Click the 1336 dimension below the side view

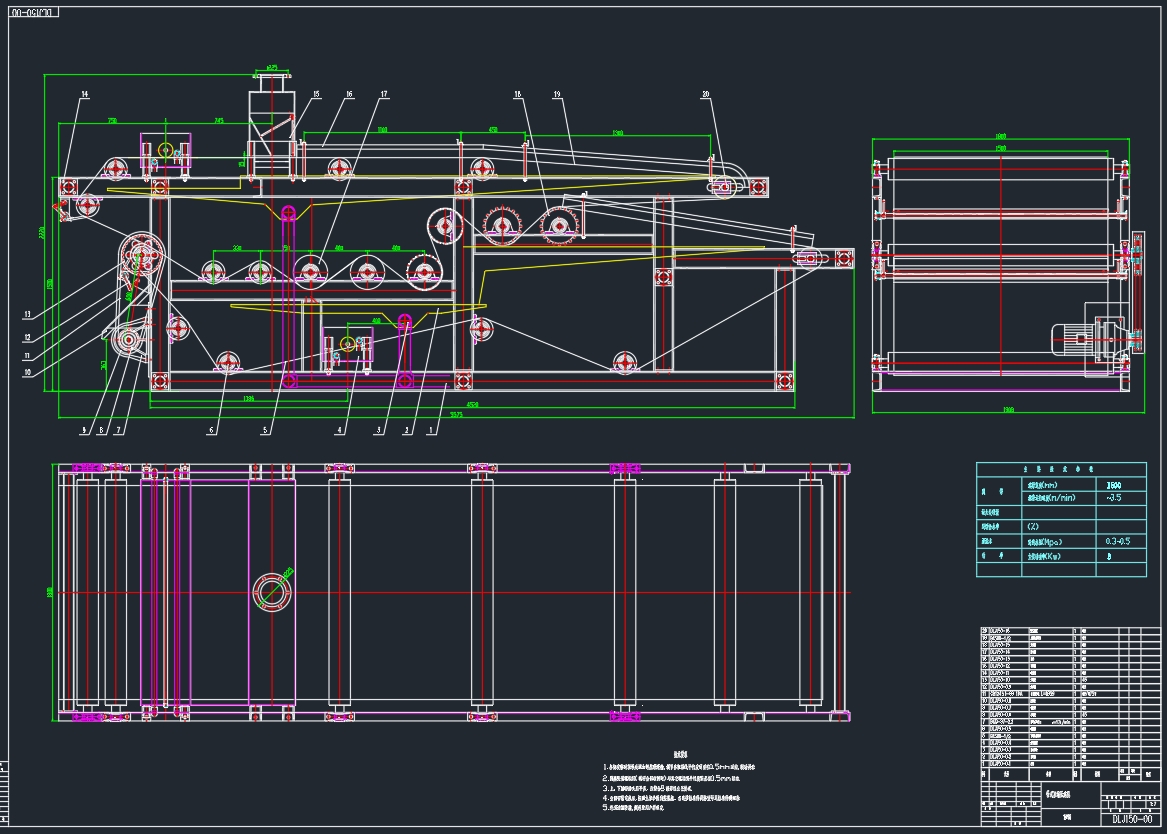[x=249, y=399]
